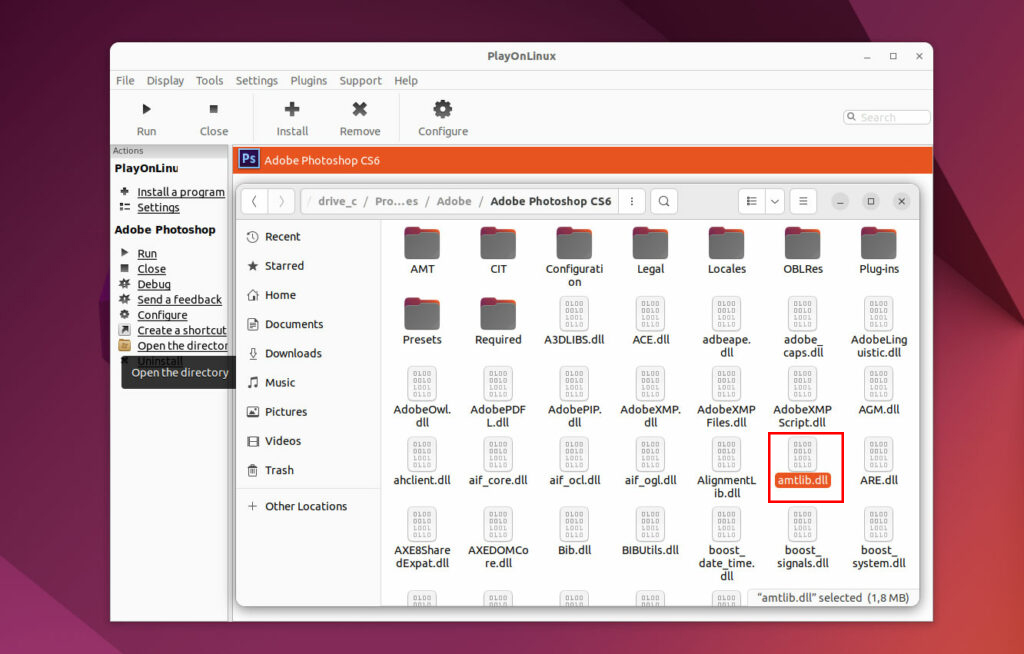Viewport: 1024px width, 654px height.
Task: Toggle the list view button
Action: point(751,201)
